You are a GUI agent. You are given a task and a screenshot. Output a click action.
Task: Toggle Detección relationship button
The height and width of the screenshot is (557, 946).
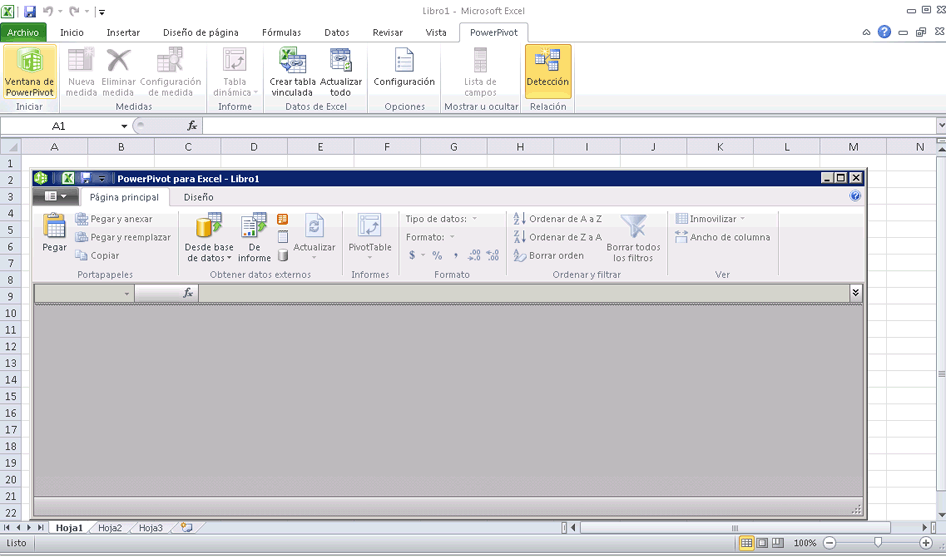pos(548,71)
